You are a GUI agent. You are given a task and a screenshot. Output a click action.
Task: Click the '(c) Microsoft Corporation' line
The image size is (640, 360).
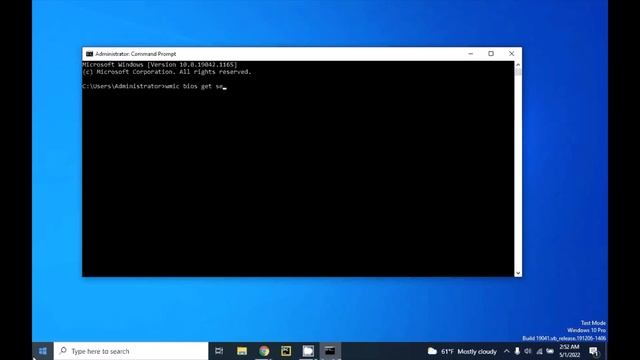coord(167,72)
